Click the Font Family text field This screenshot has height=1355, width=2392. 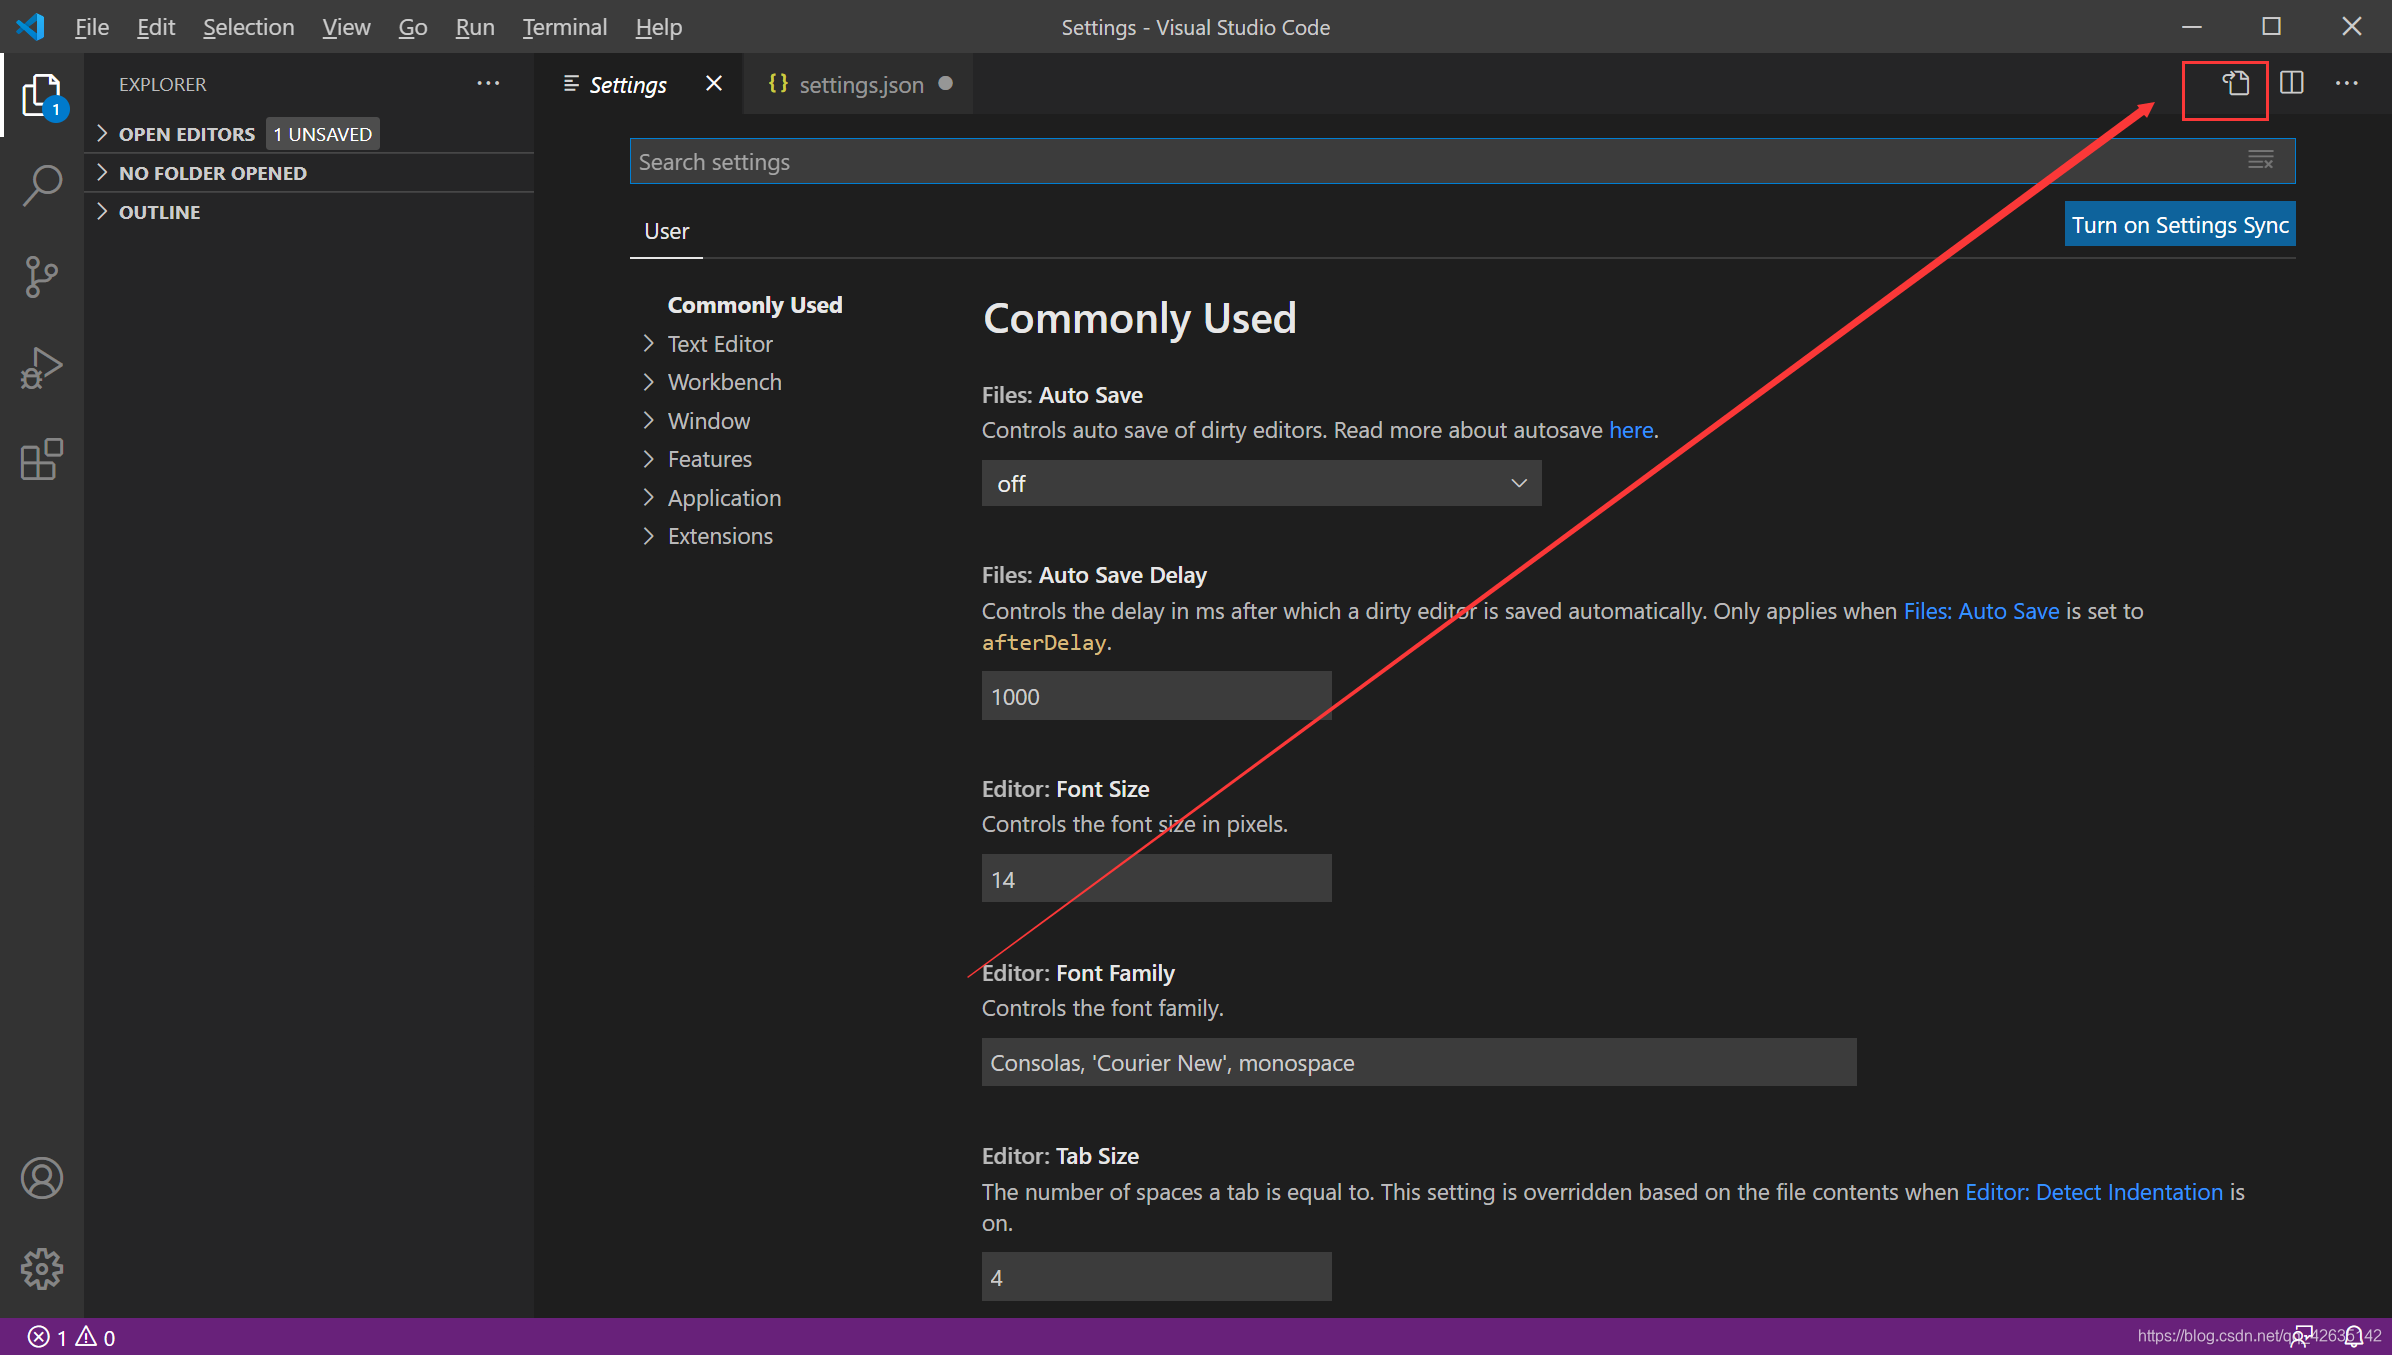coord(1418,1063)
